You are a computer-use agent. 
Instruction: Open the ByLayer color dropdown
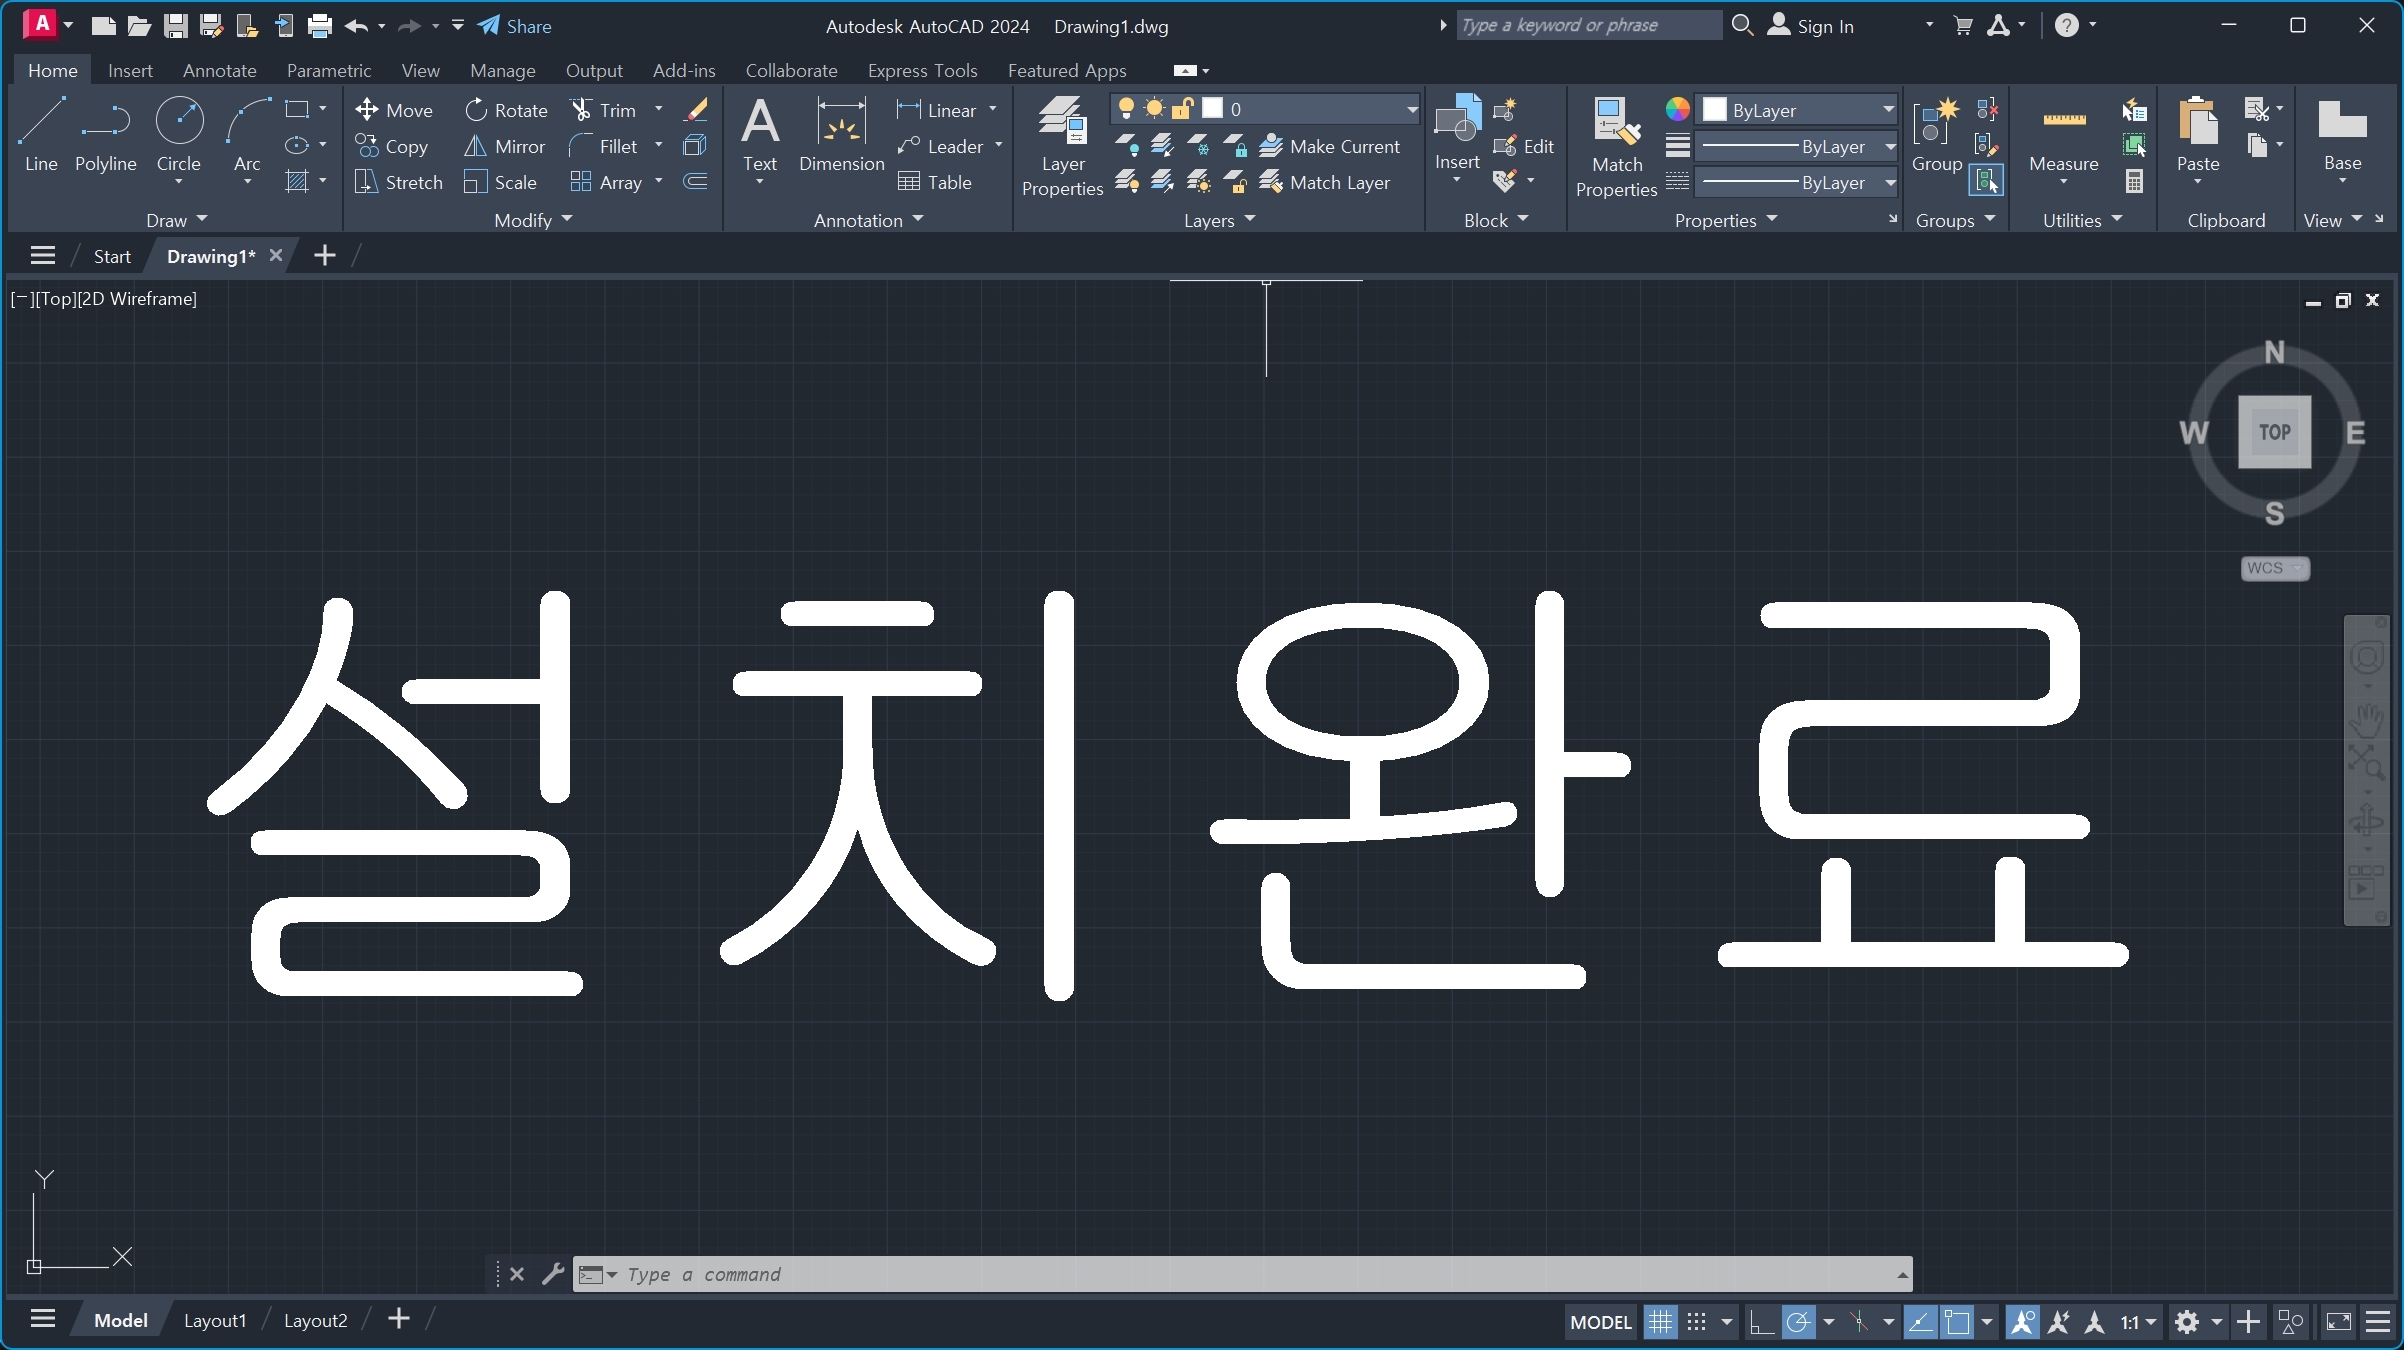pos(1888,110)
